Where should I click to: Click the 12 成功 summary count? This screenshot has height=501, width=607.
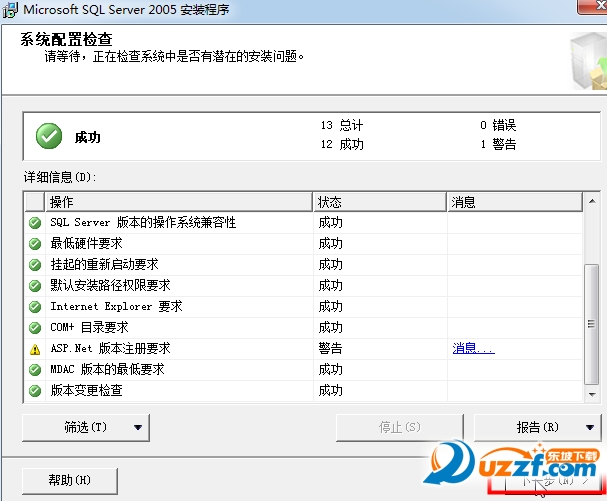[x=342, y=144]
